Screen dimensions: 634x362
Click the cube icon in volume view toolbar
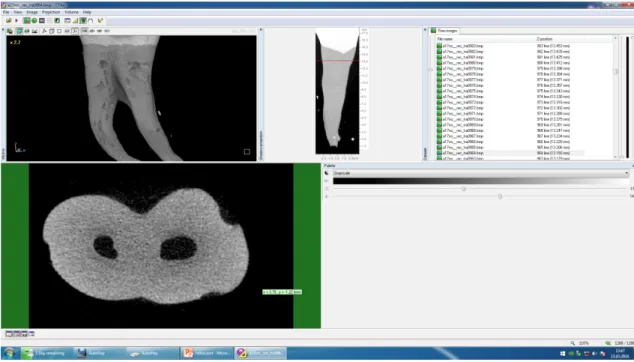click(52, 31)
